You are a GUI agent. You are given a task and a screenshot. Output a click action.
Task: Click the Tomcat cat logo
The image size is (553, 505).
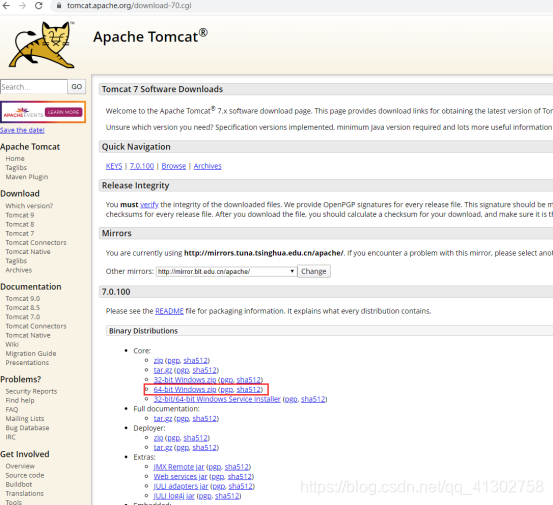click(42, 45)
